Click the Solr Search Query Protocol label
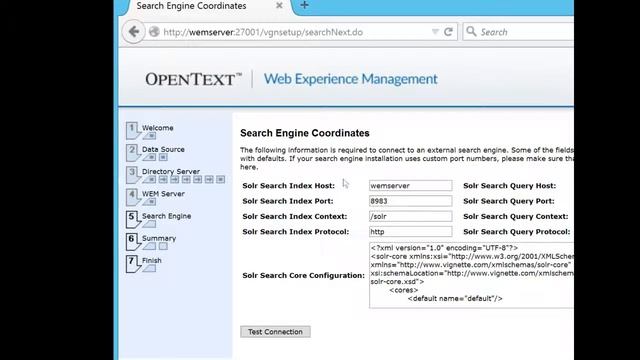 [516, 231]
